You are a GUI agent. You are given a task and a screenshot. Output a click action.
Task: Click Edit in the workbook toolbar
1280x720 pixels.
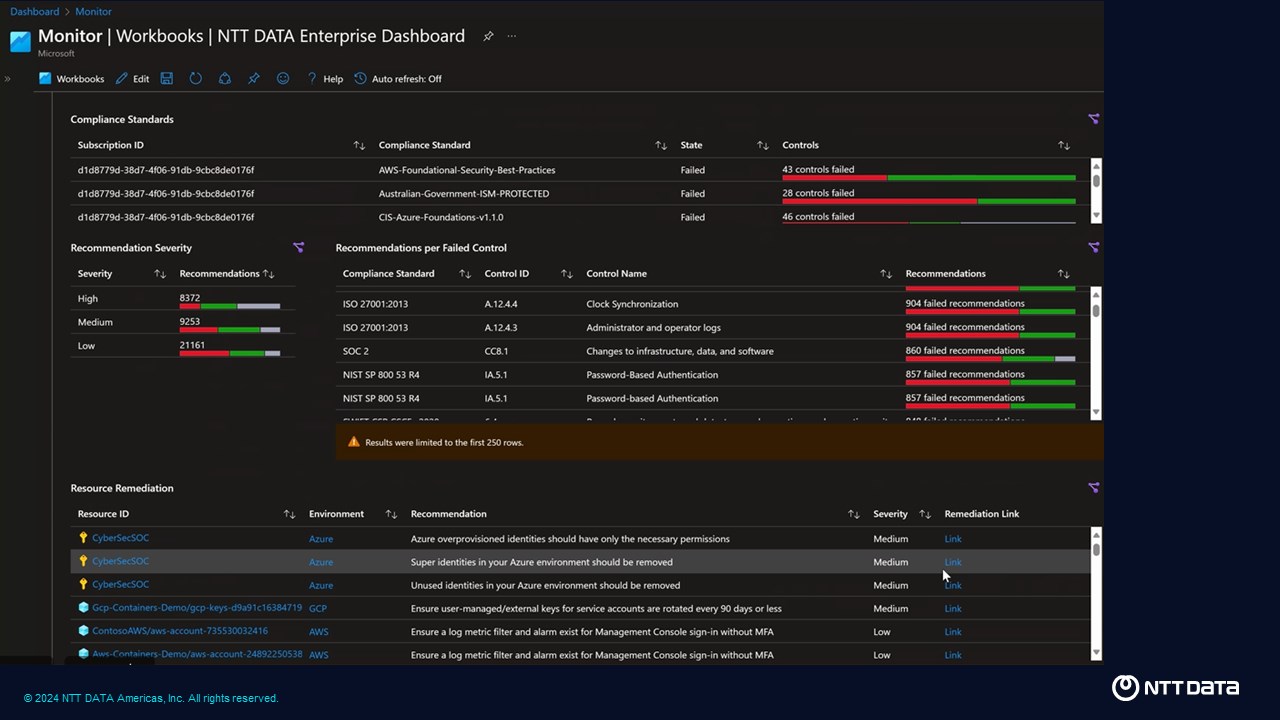click(132, 79)
